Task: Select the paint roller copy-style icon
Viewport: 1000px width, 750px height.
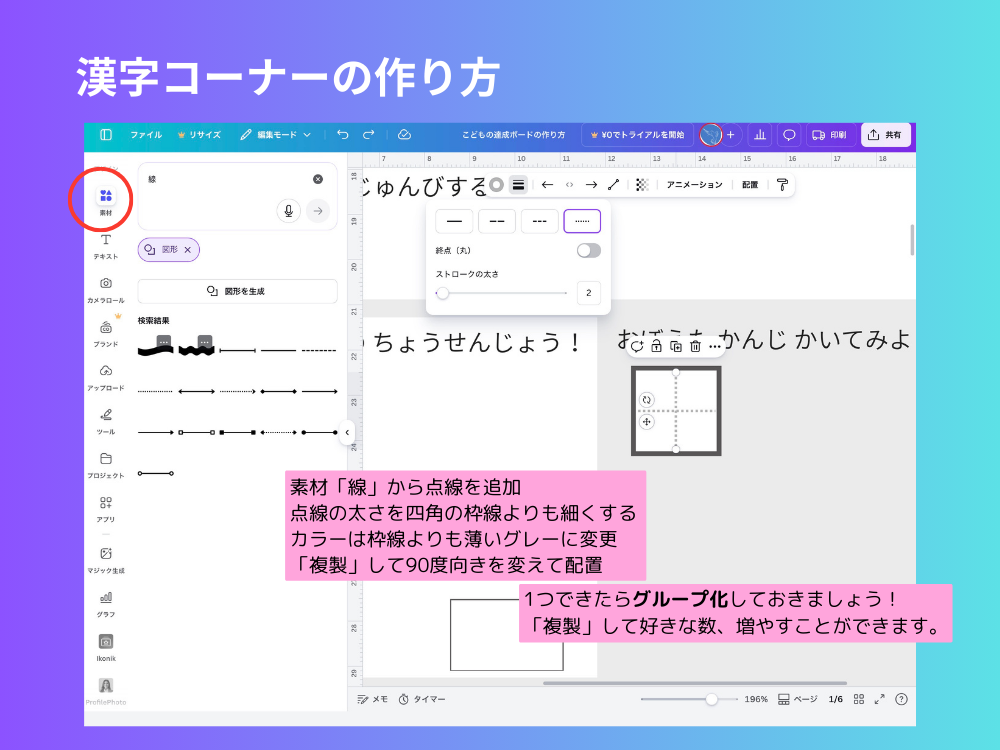Action: pyautogui.click(x=783, y=184)
